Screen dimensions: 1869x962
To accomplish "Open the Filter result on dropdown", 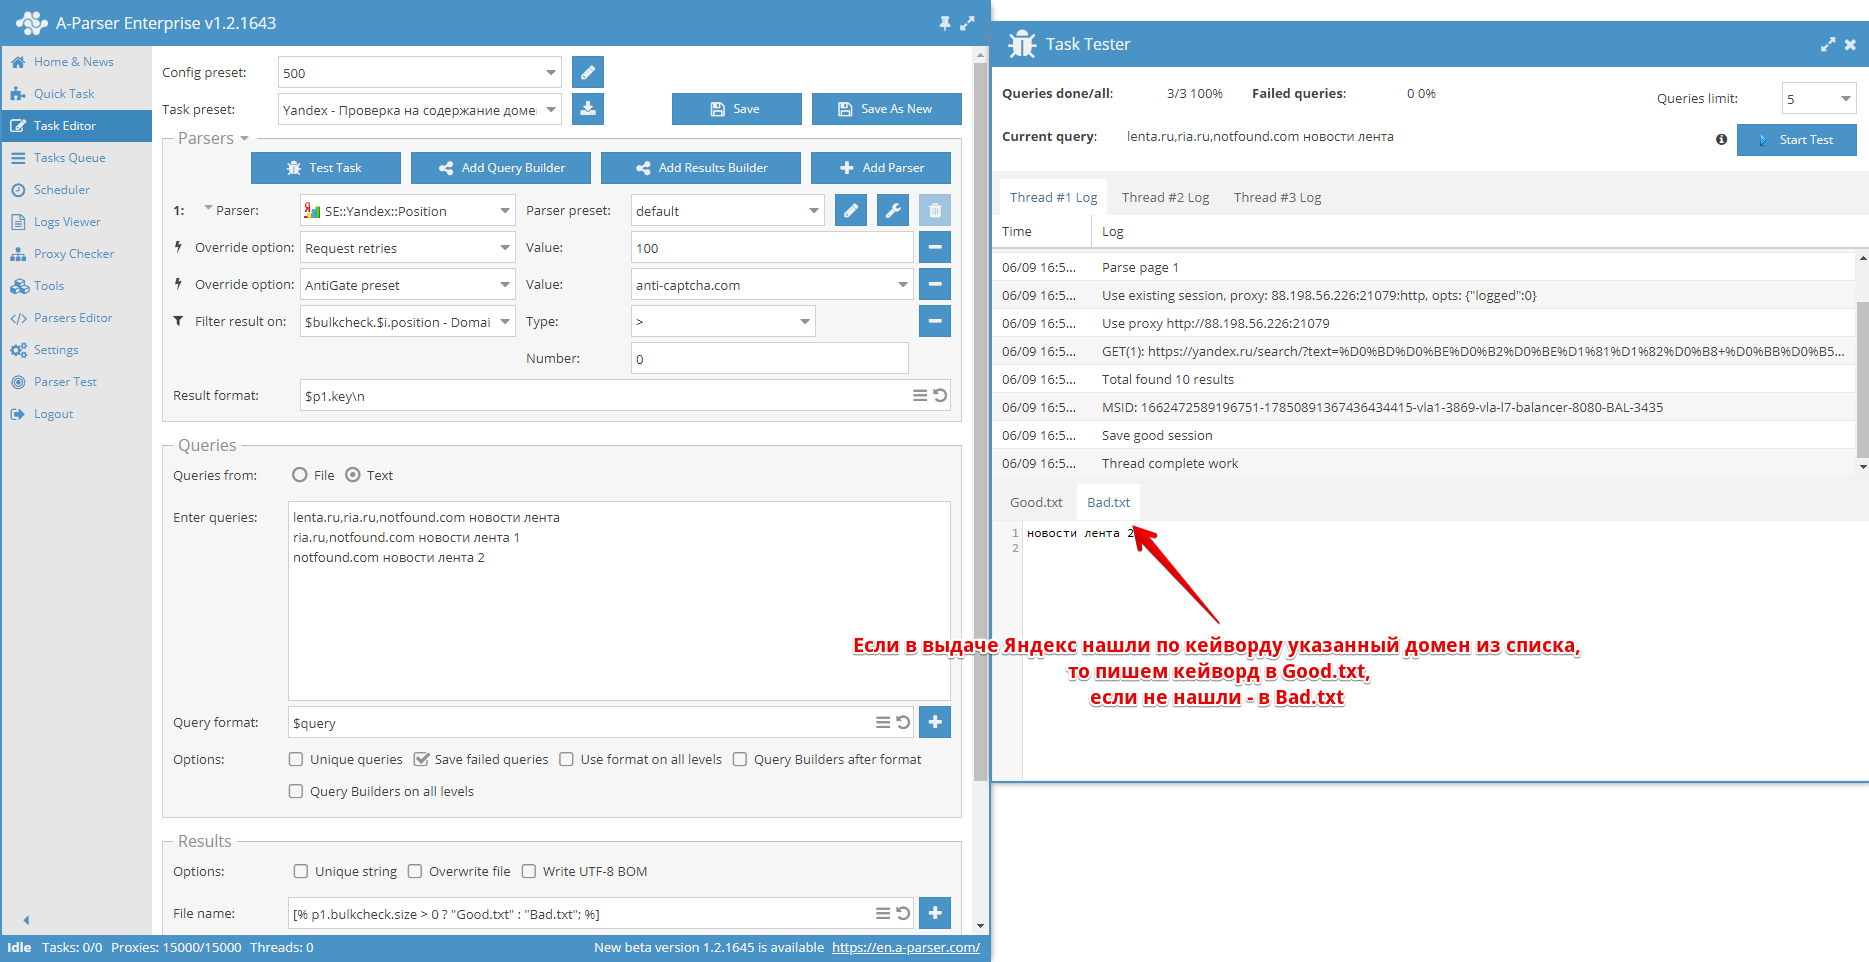I will tap(505, 321).
